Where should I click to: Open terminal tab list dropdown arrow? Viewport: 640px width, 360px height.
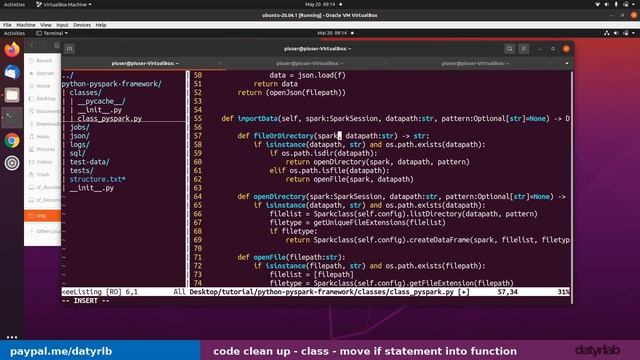567,63
